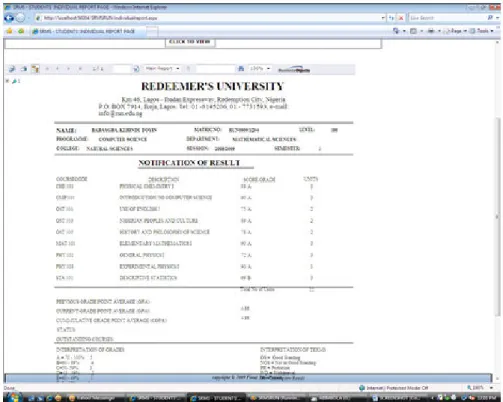The image size is (503, 402).
Task: Click the IE Forward navigation button
Action: 20,18
